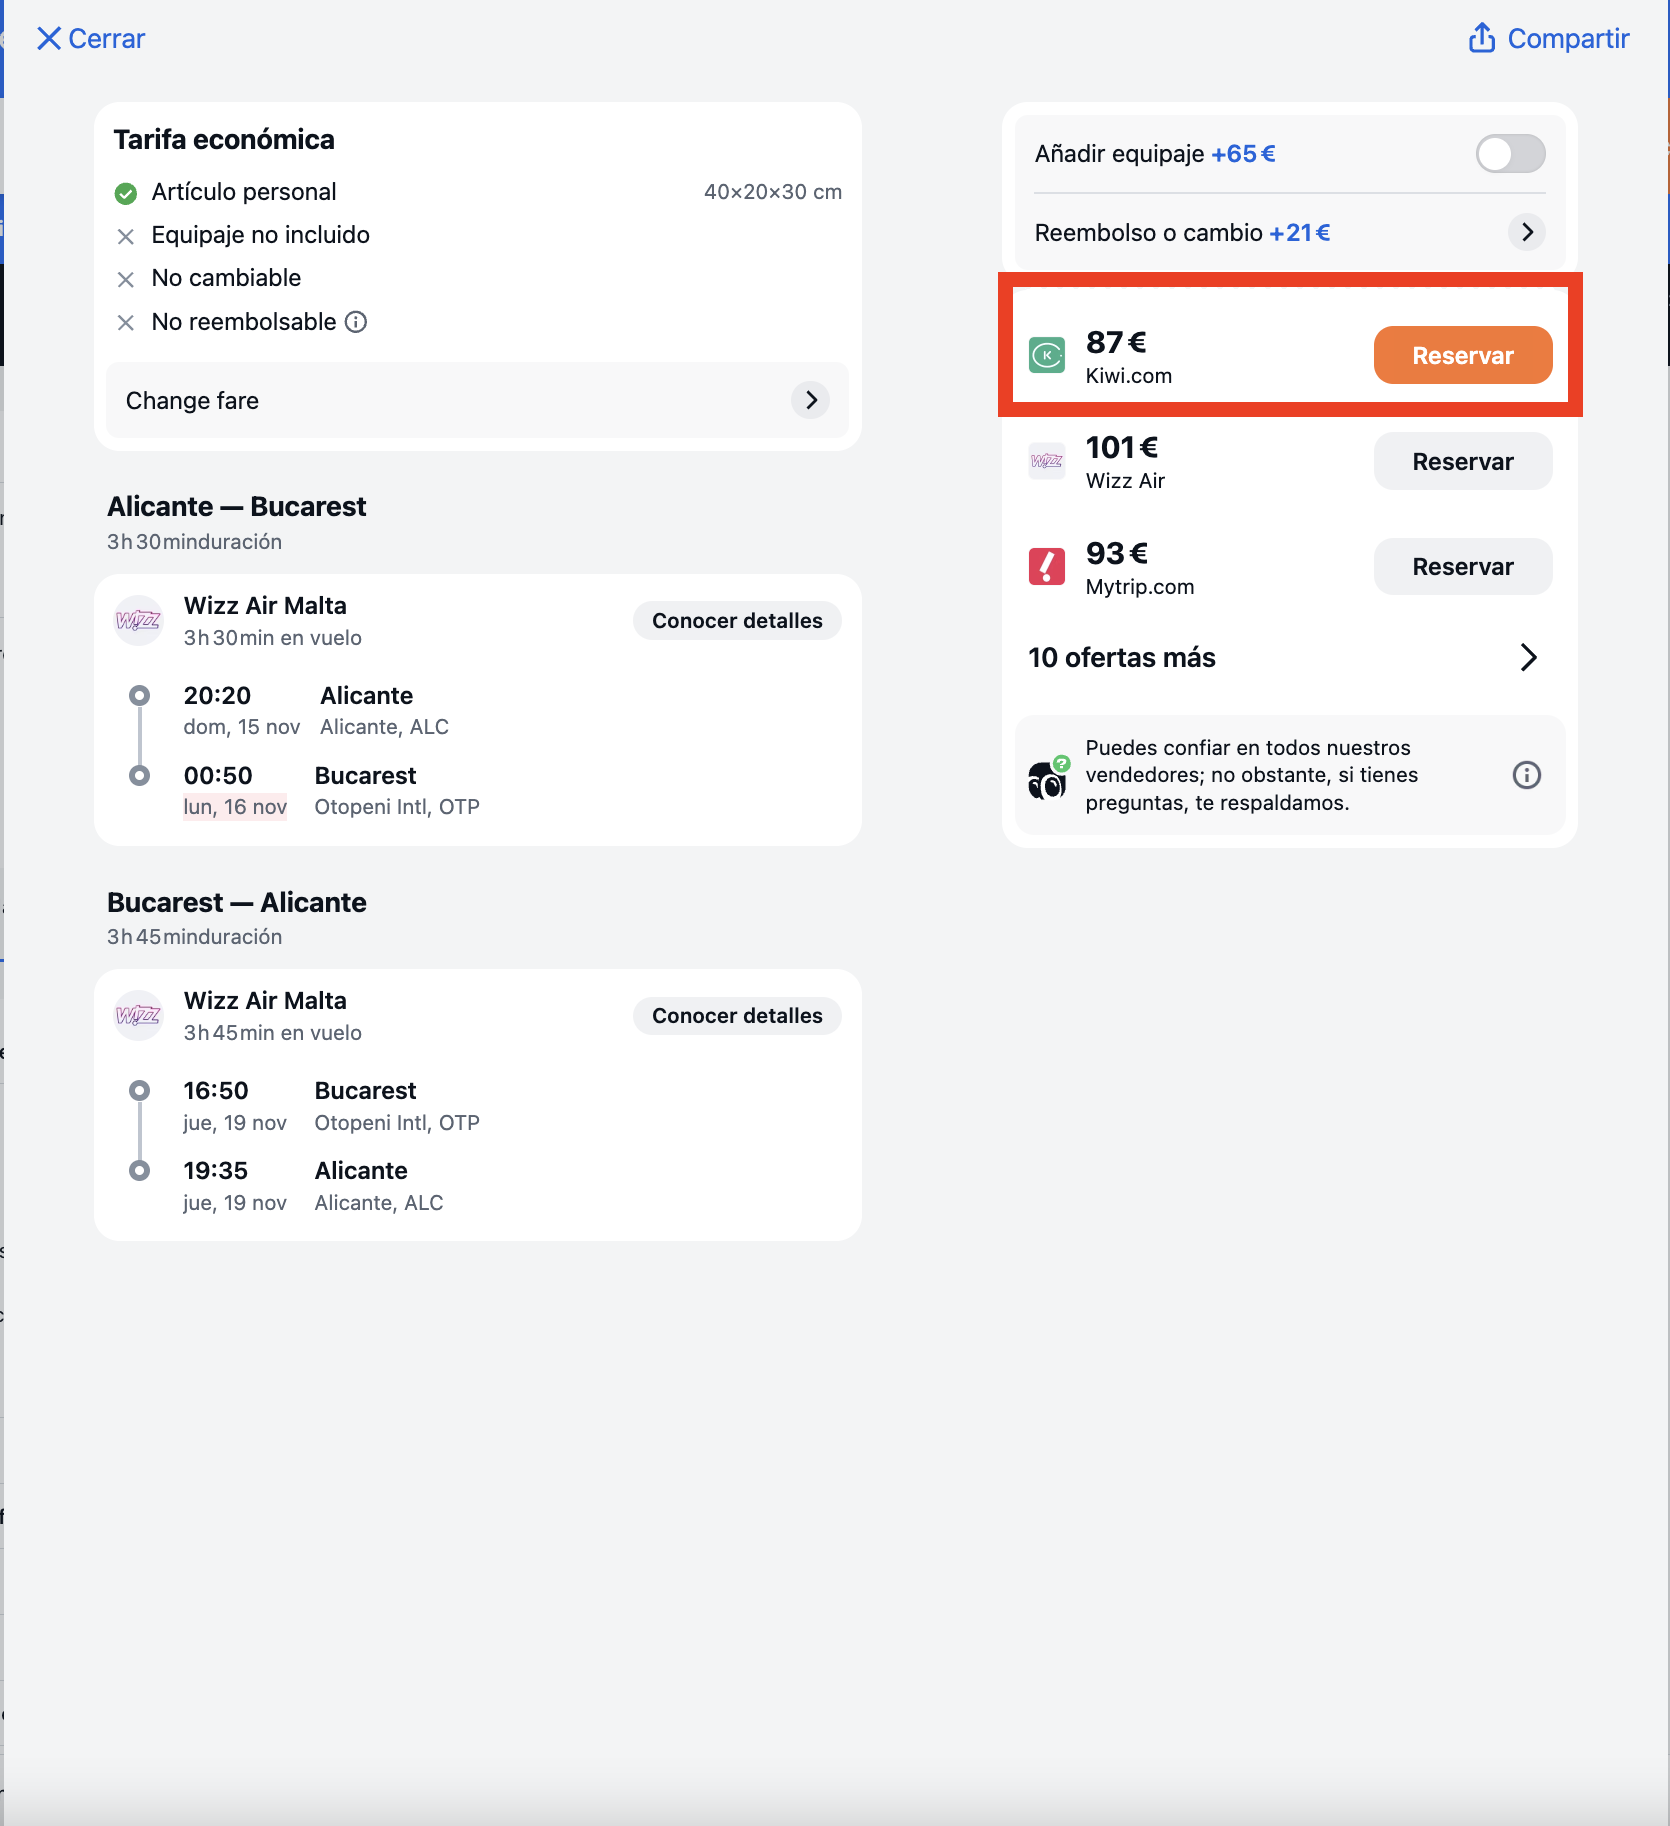Reserve the 93€ Mytrip.com offer
The height and width of the screenshot is (1826, 1670).
click(1463, 566)
